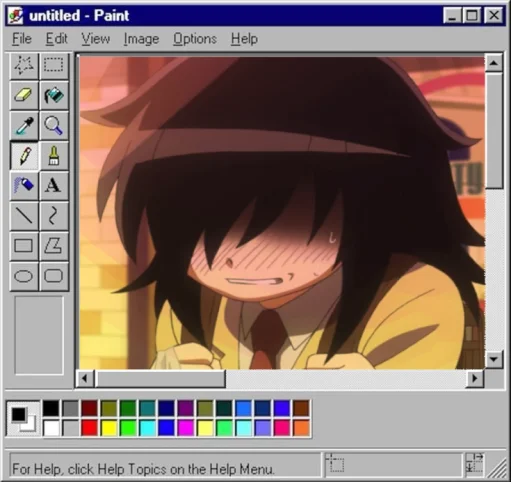Pick the bright lime green swatch

(x=128, y=428)
